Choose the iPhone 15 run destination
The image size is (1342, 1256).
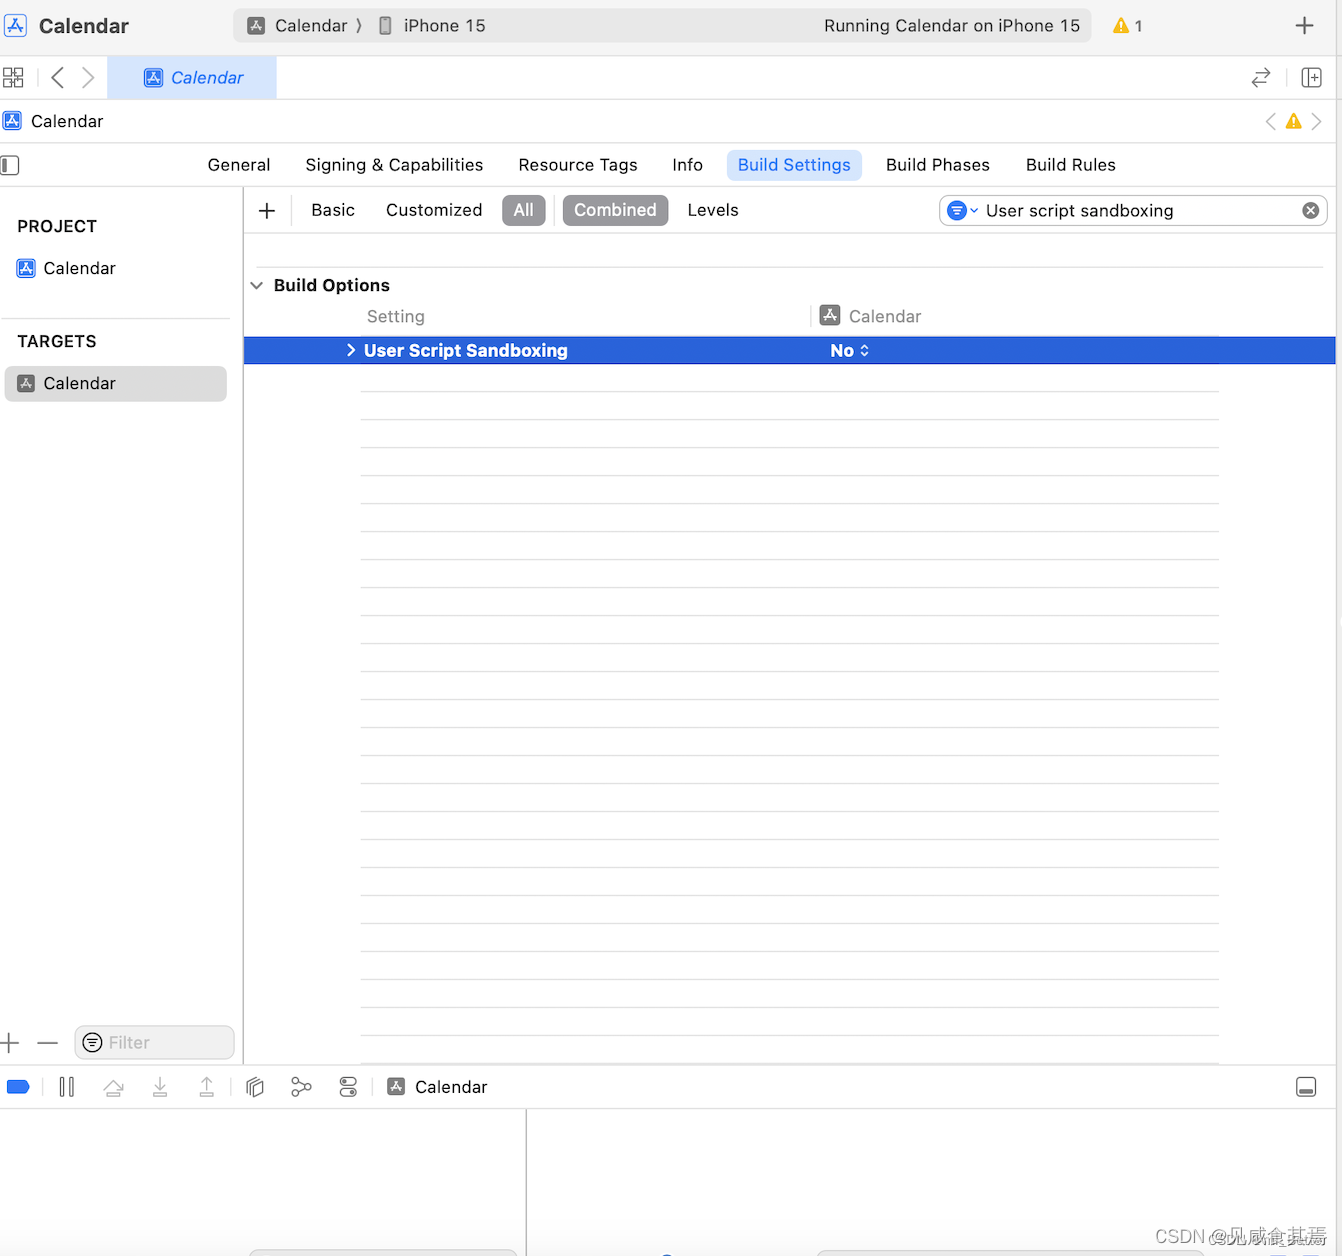click(432, 26)
